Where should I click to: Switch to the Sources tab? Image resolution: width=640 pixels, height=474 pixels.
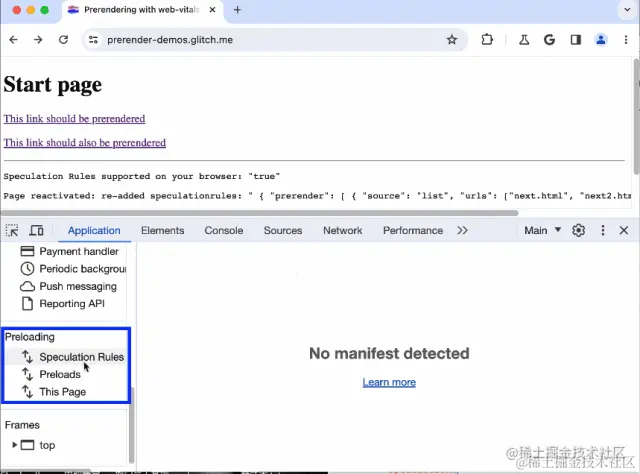tap(283, 231)
